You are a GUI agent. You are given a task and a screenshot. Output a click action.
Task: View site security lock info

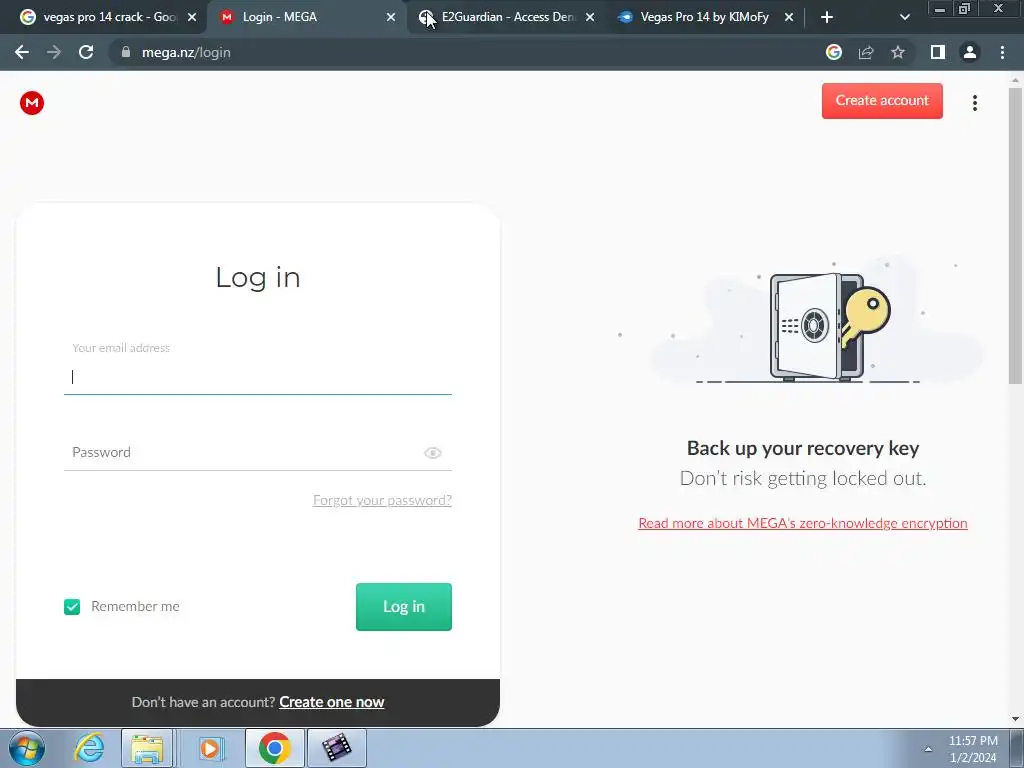(126, 52)
